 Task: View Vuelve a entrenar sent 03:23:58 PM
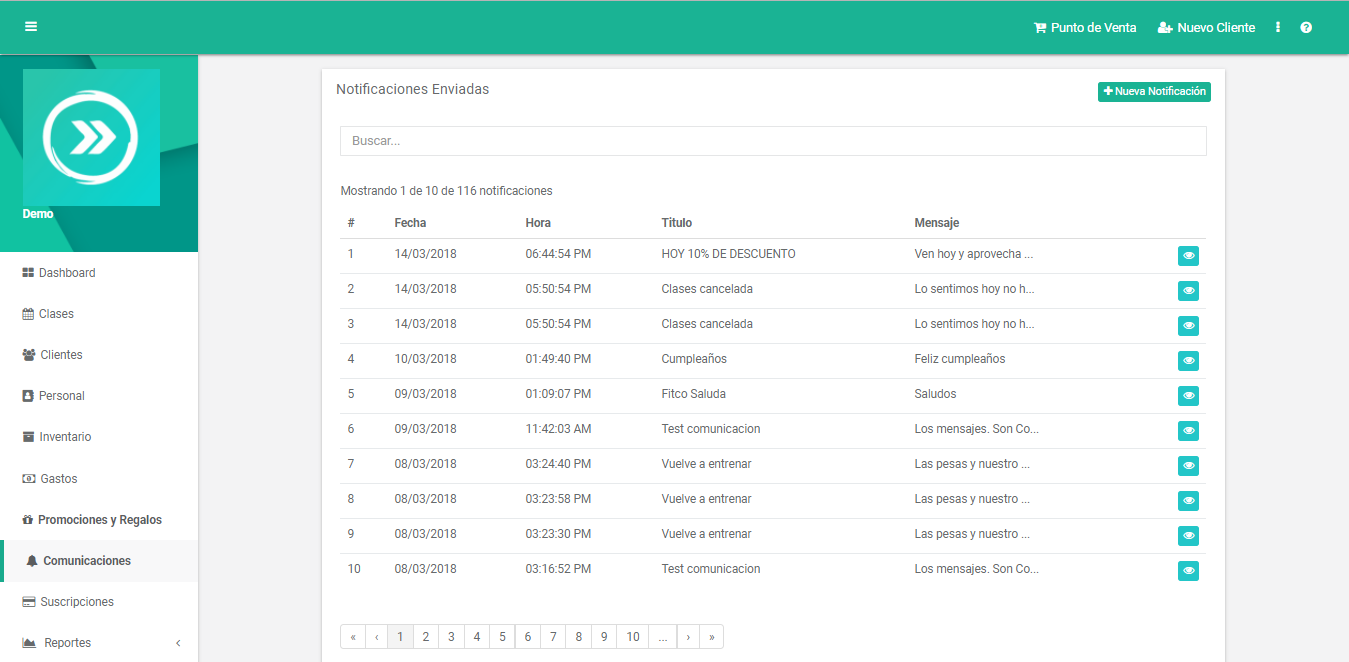tap(1188, 501)
